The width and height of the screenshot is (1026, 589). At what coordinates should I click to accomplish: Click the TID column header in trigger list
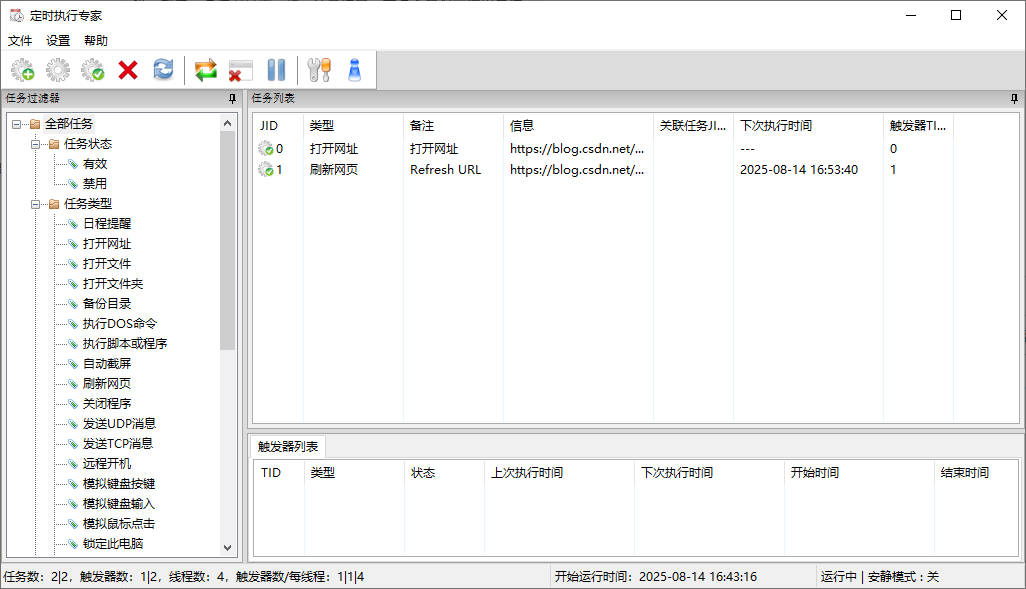point(279,473)
